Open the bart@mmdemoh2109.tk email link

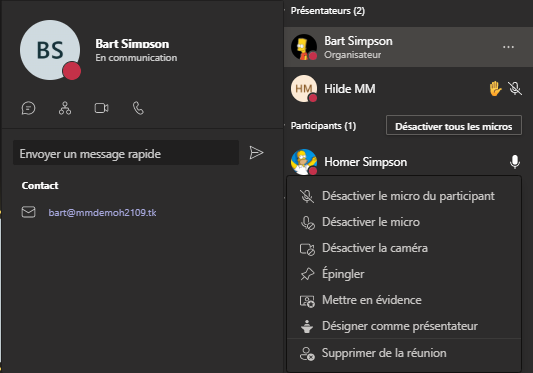[102, 213]
